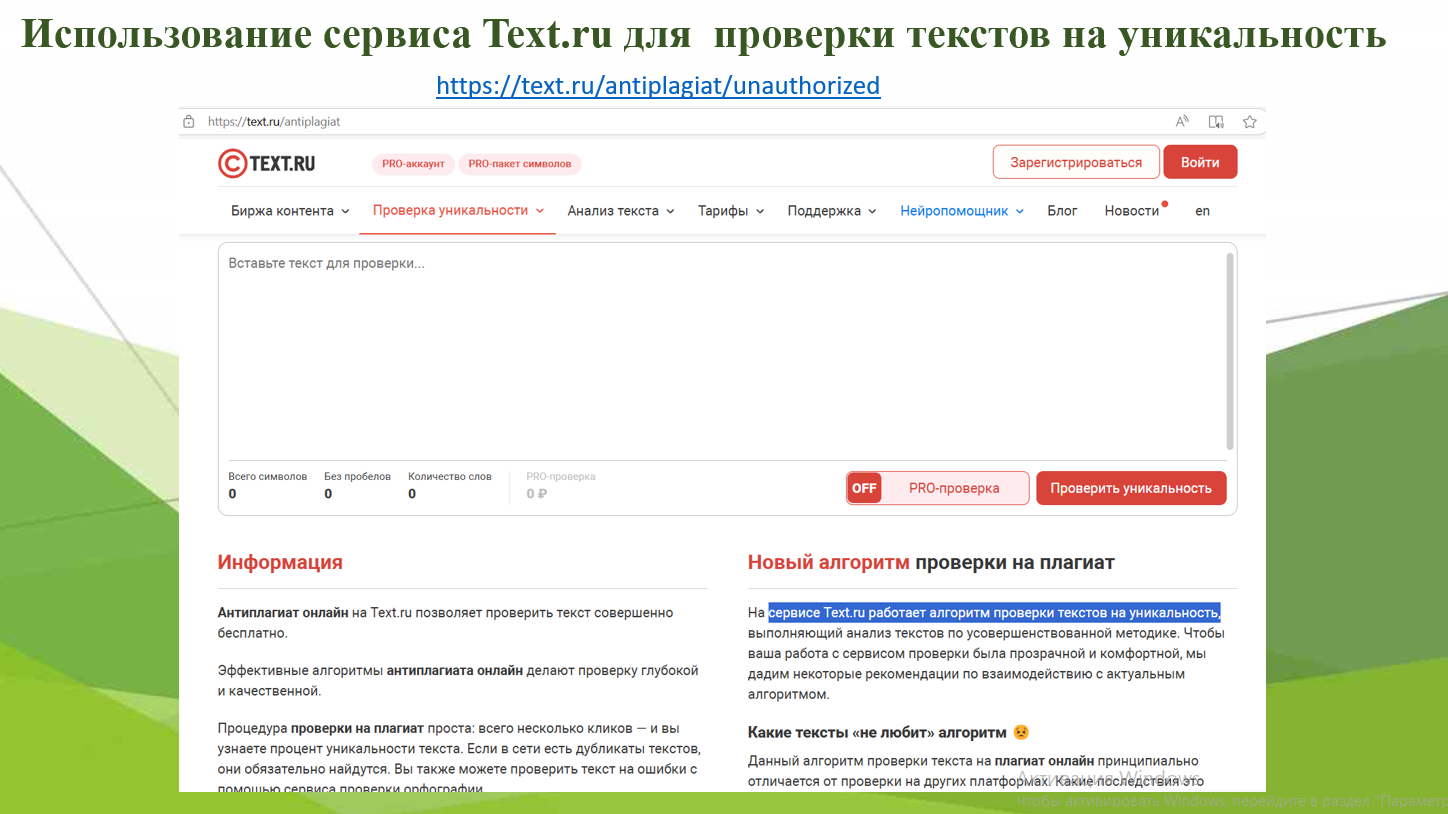Toggle the PRO-проверка OFF switch
The image size is (1448, 814).
864,488
